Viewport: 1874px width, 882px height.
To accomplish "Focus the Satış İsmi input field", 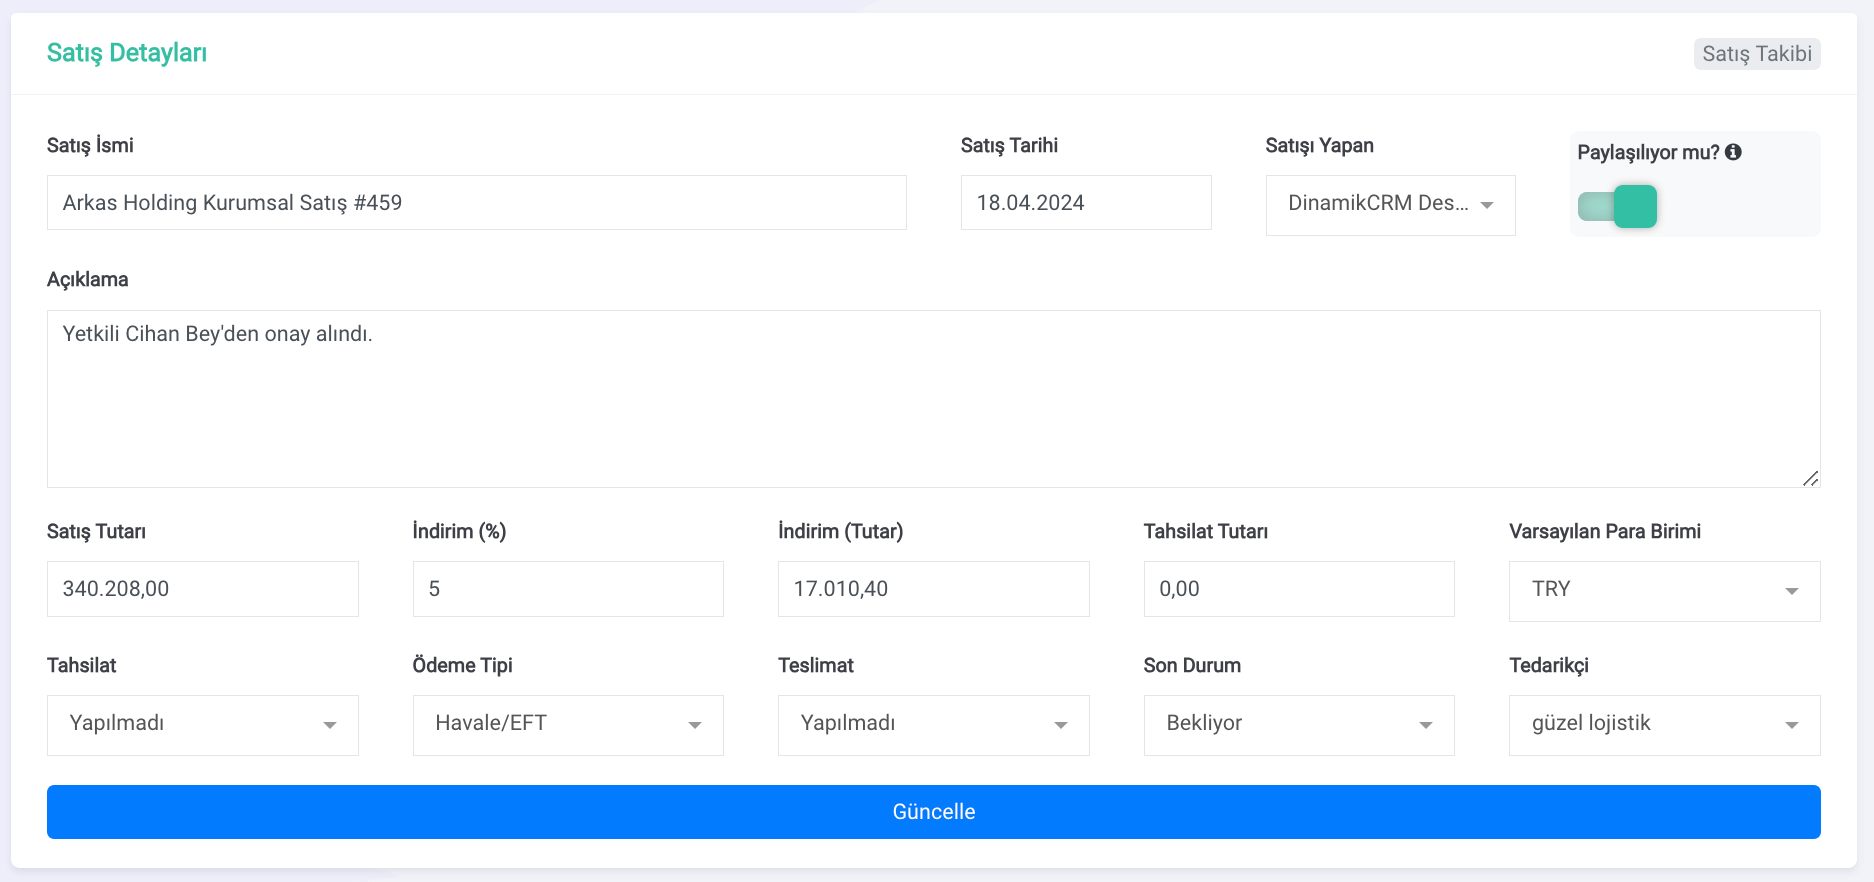I will 476,203.
